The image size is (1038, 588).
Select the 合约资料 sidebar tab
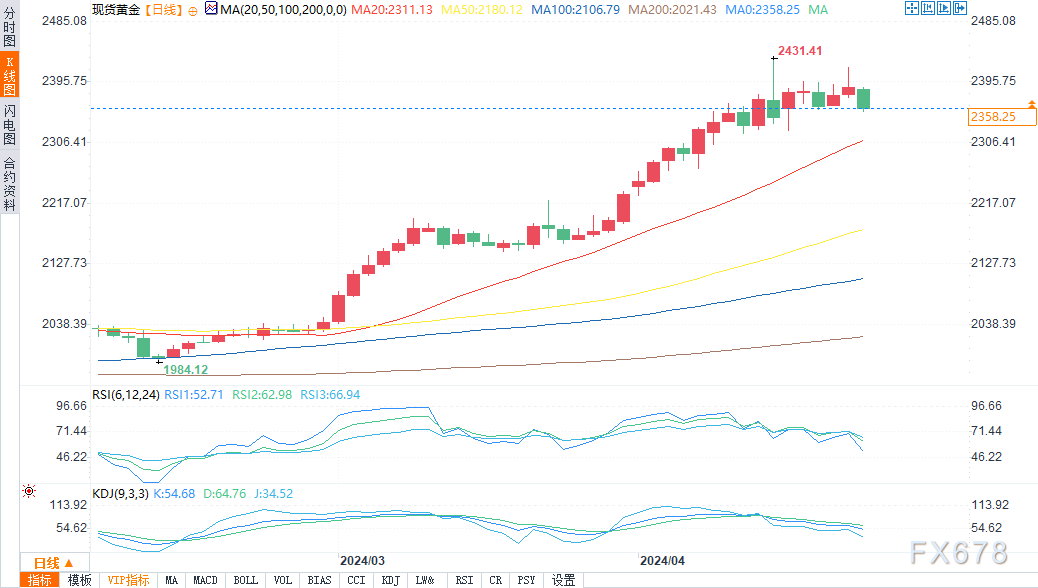point(10,184)
